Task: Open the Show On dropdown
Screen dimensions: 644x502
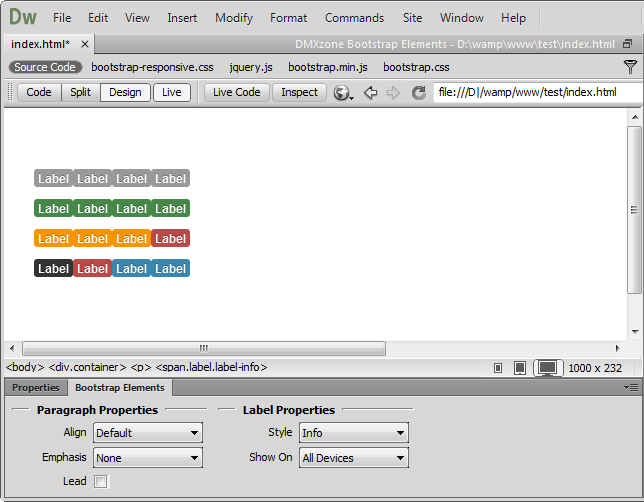Action: tap(354, 458)
